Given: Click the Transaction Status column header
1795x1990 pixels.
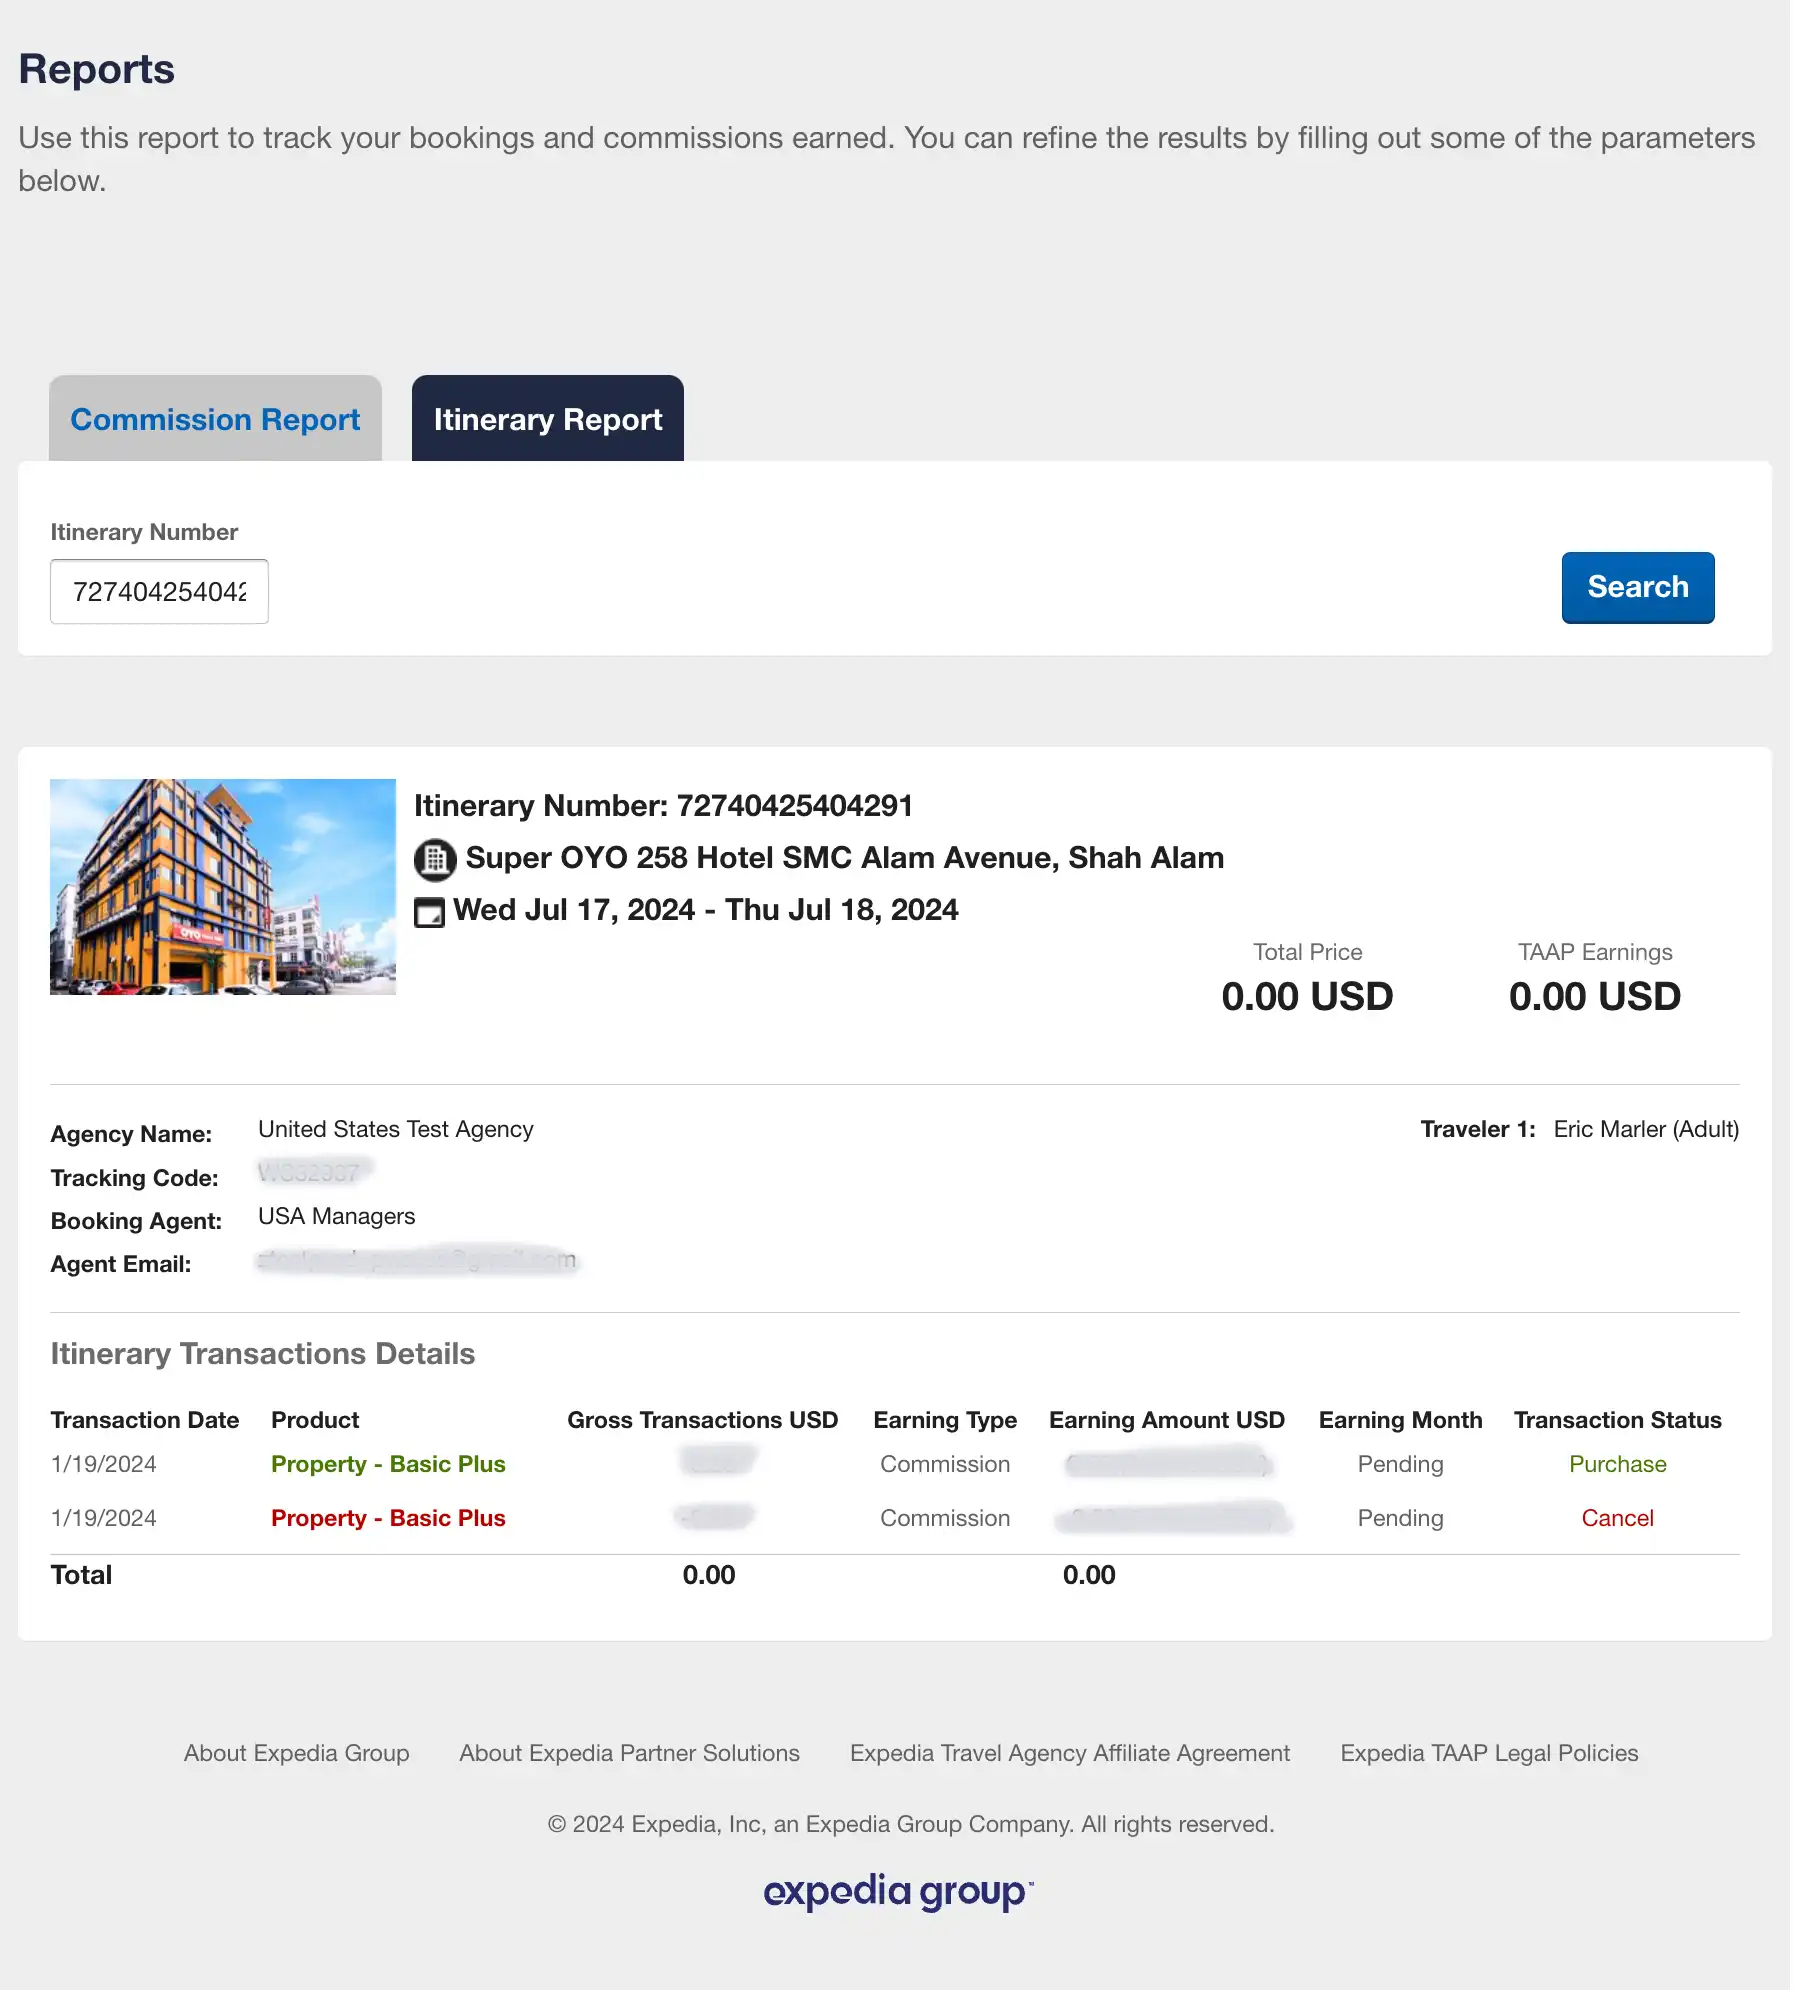Looking at the screenshot, I should coord(1617,1420).
